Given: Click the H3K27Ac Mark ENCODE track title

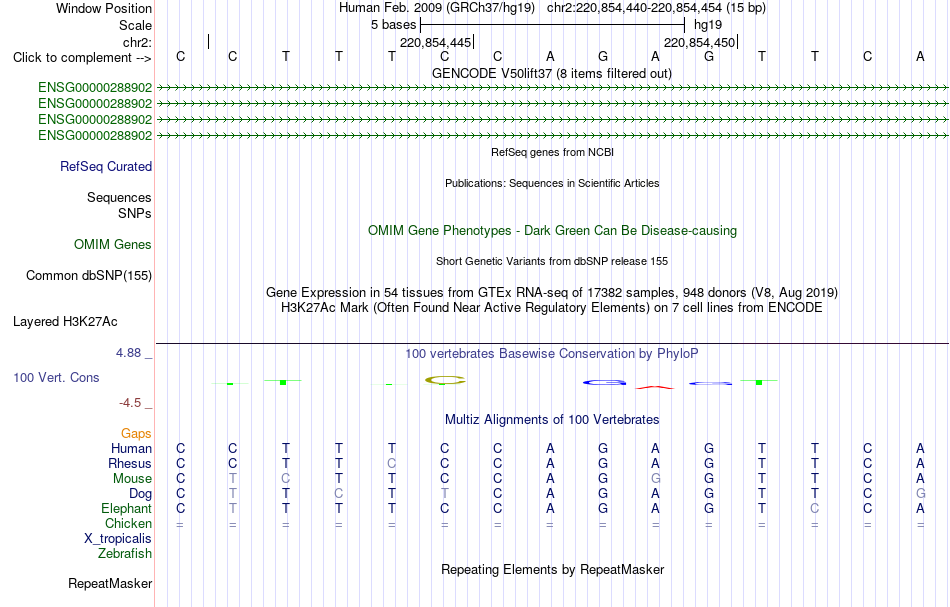Looking at the screenshot, I should coord(552,308).
